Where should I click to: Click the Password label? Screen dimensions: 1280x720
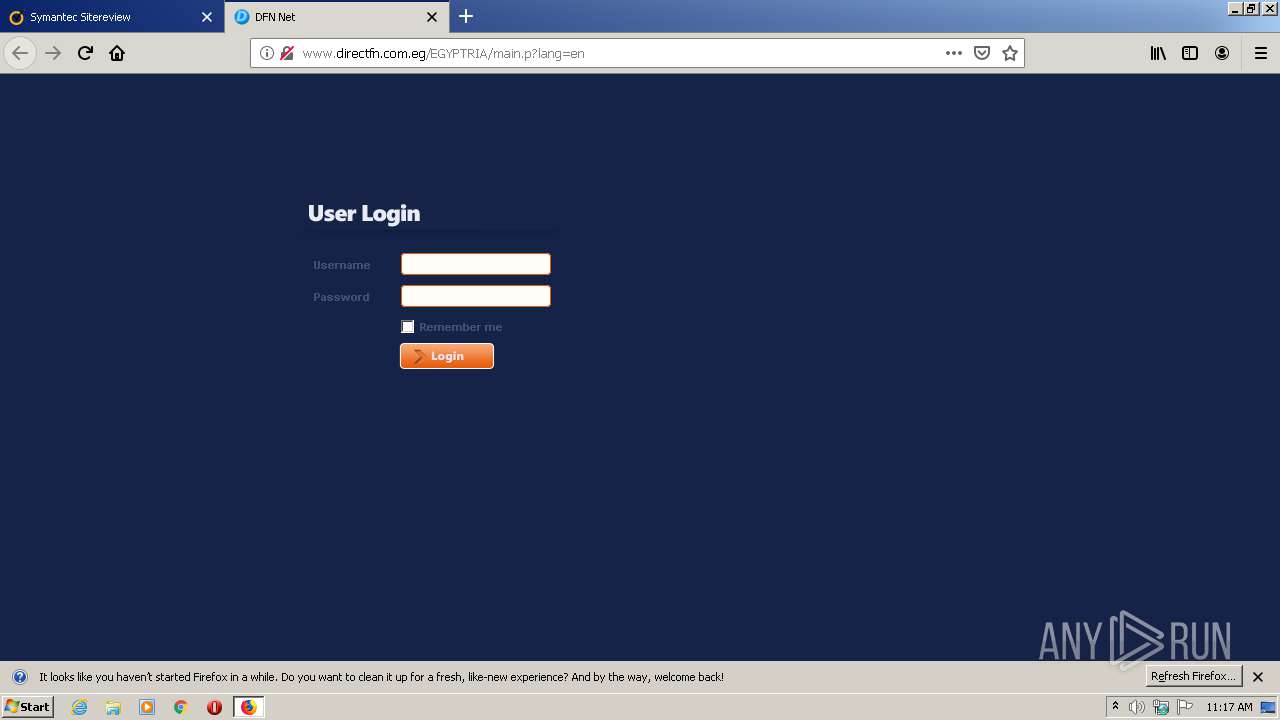pos(341,297)
